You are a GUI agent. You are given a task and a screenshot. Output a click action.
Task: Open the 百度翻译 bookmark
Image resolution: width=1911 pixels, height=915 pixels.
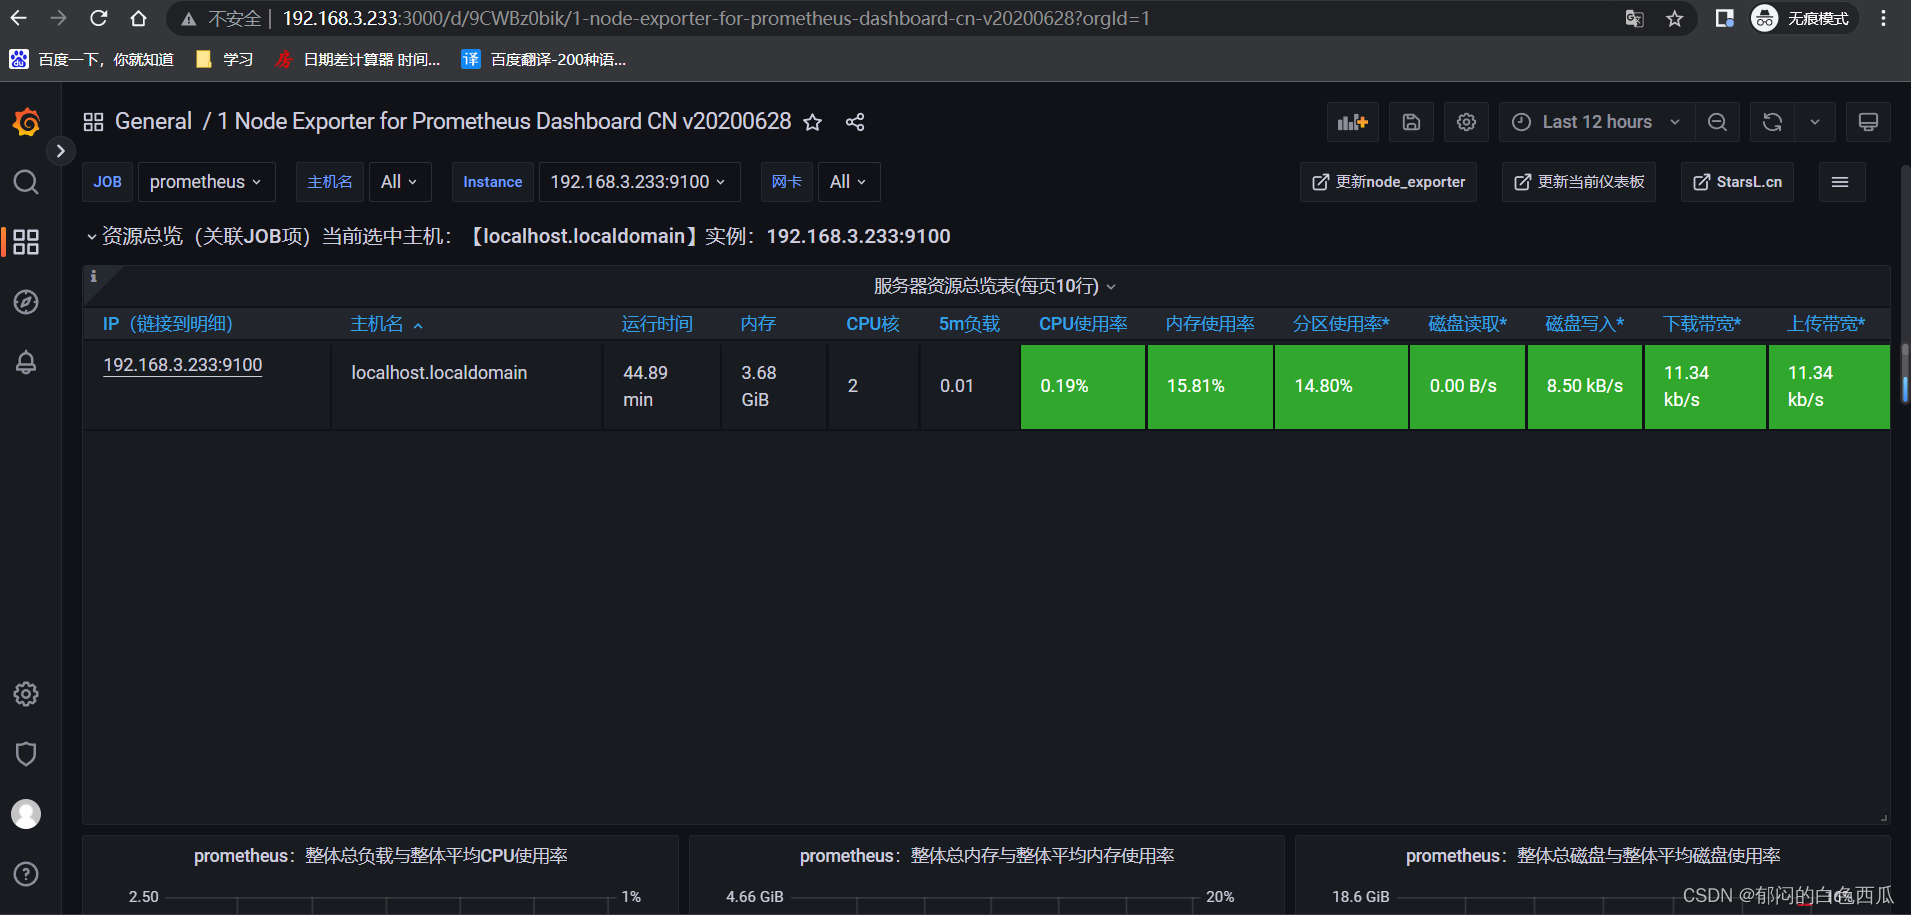(545, 60)
